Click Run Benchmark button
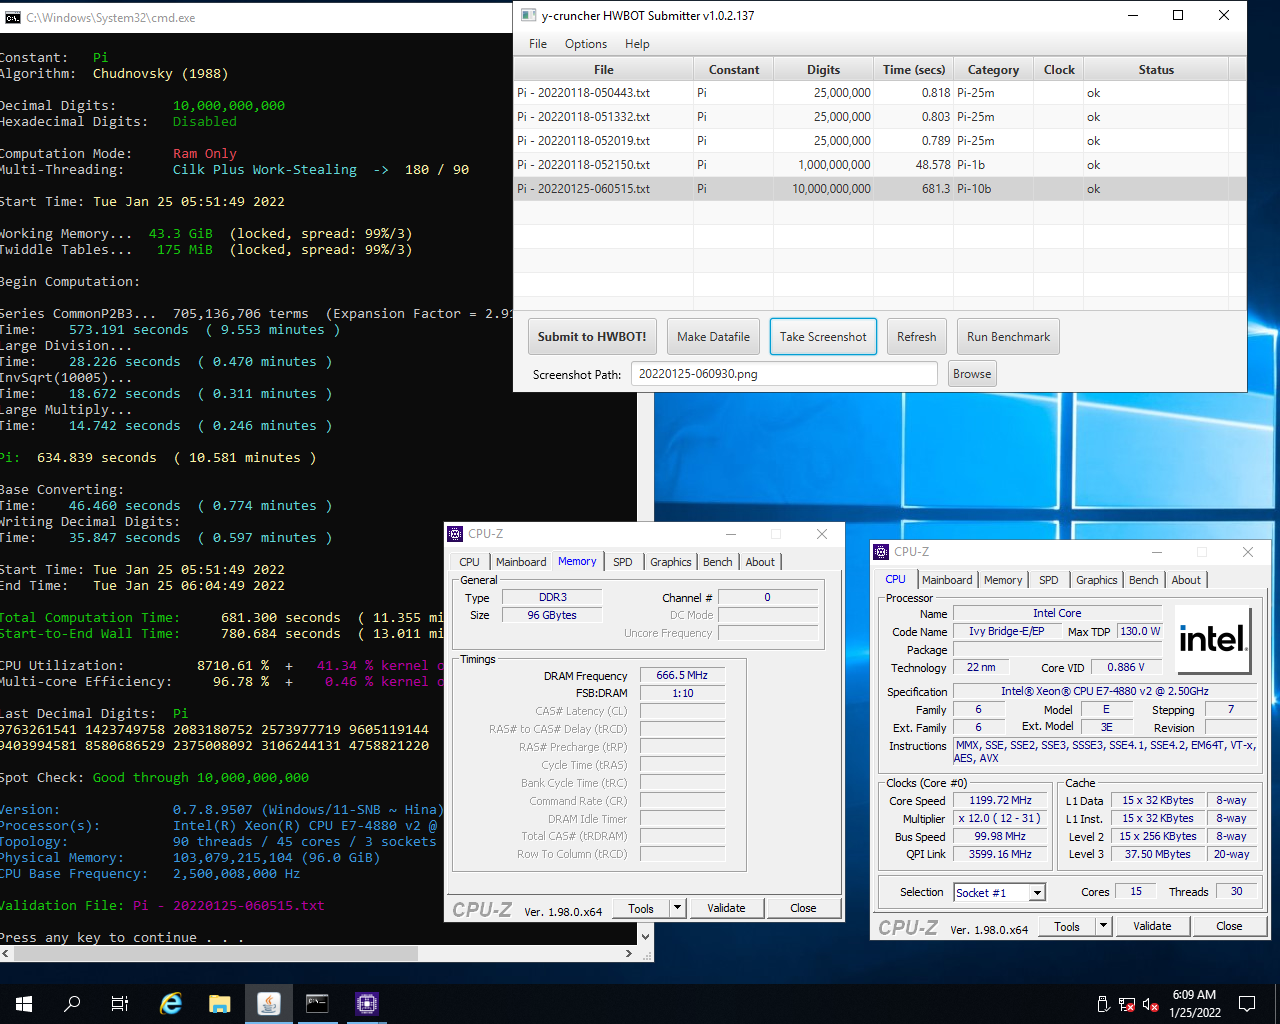The image size is (1280, 1024). click(1008, 337)
